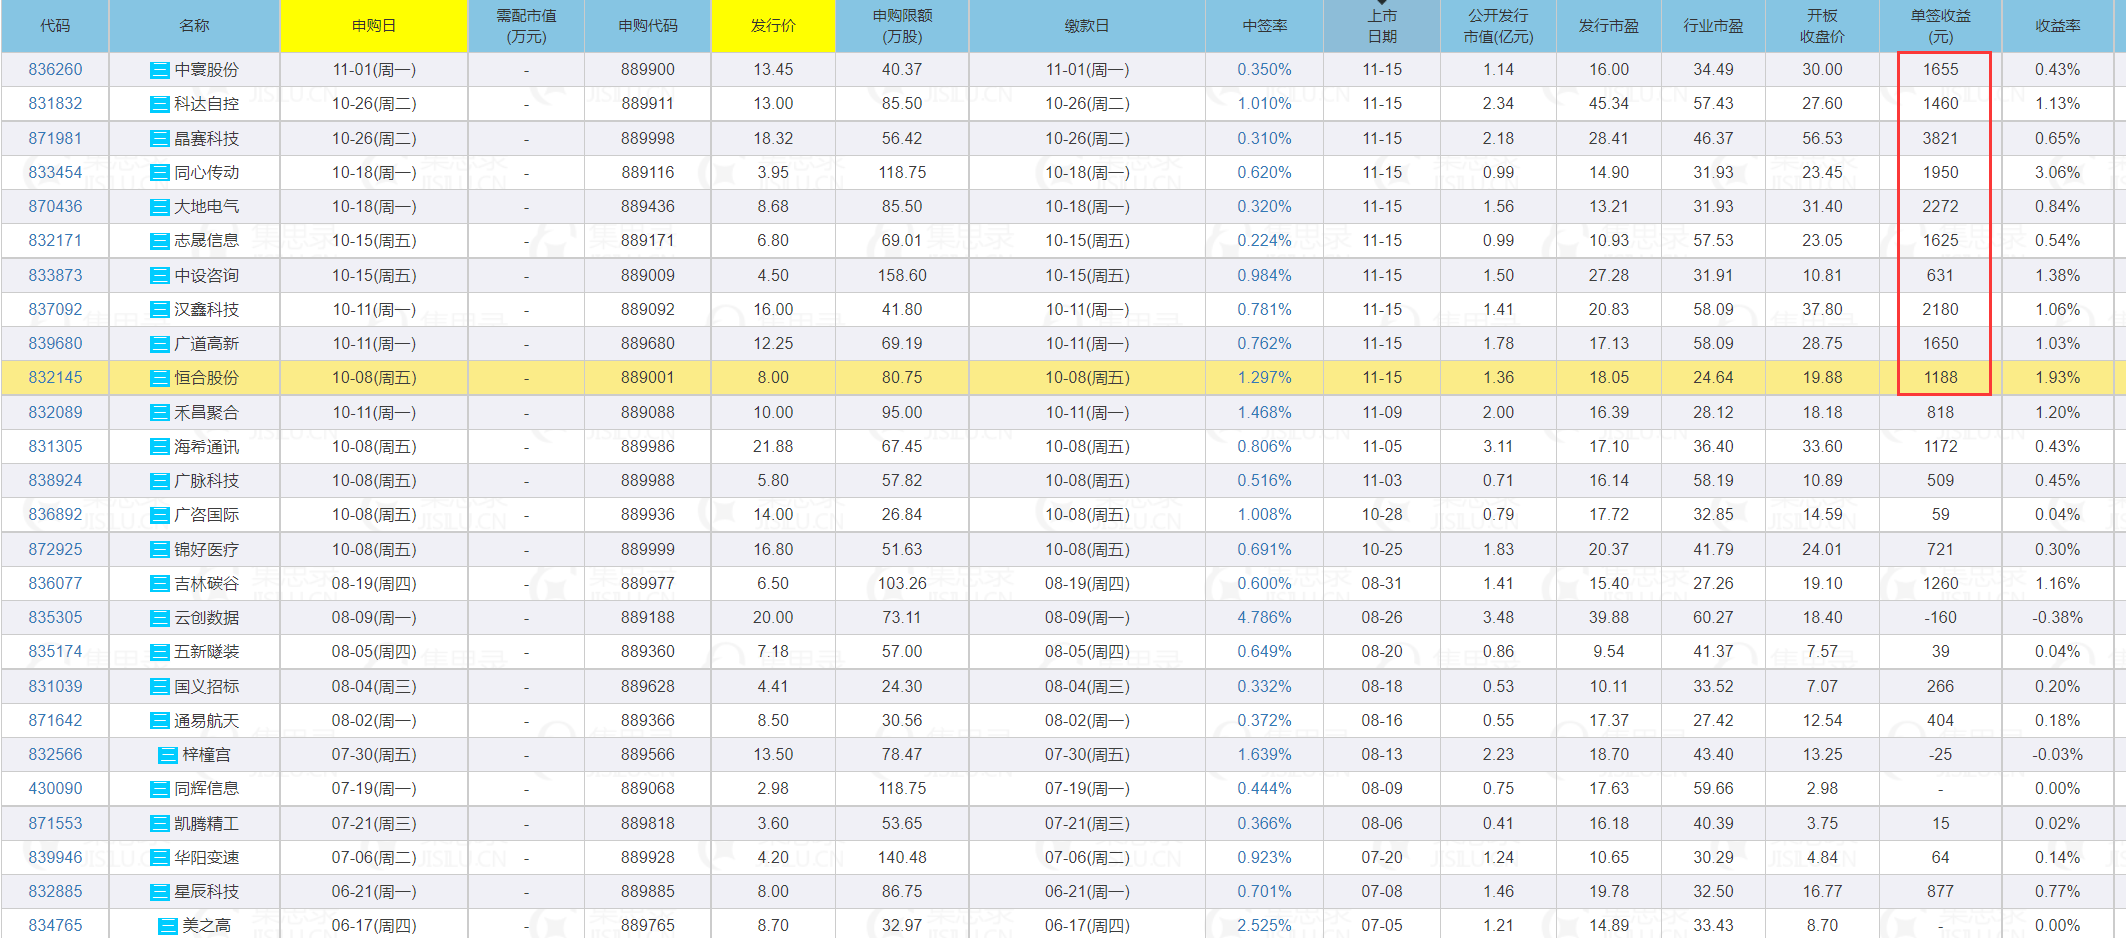Open the icon next to 通易航天
Screen dimensions: 2126x938
click(159, 721)
